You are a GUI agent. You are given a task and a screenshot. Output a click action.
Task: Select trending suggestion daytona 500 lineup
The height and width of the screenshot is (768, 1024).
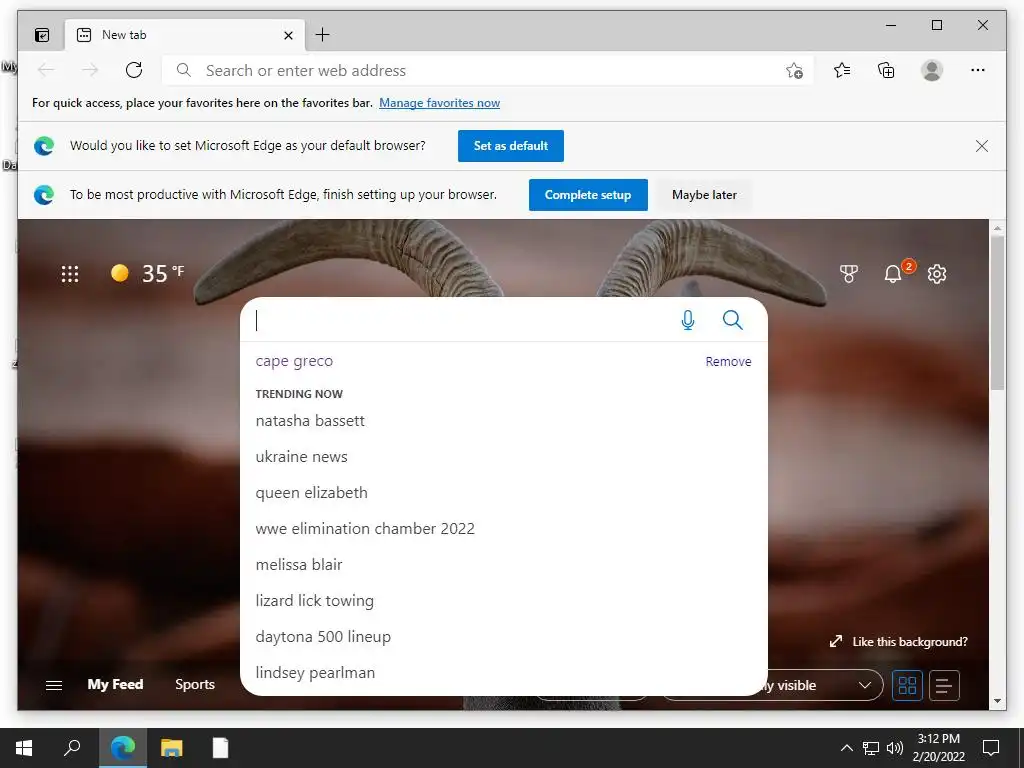[323, 636]
